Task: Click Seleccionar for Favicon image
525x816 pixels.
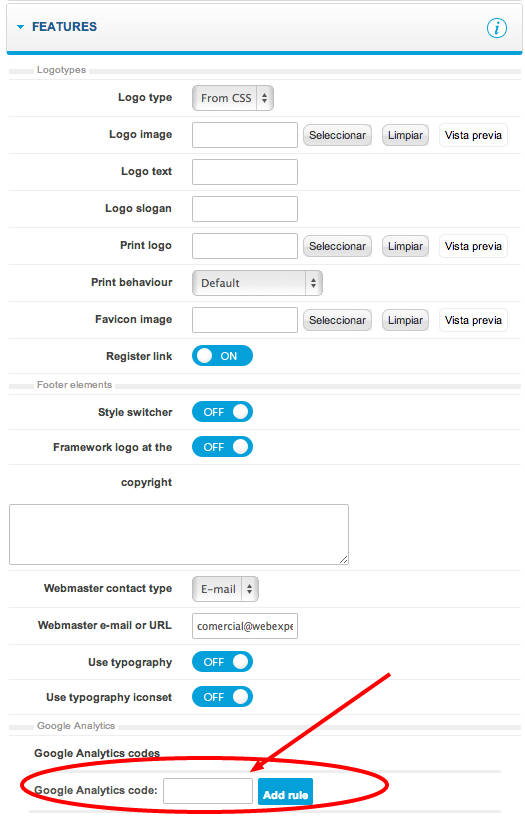Action: (337, 320)
